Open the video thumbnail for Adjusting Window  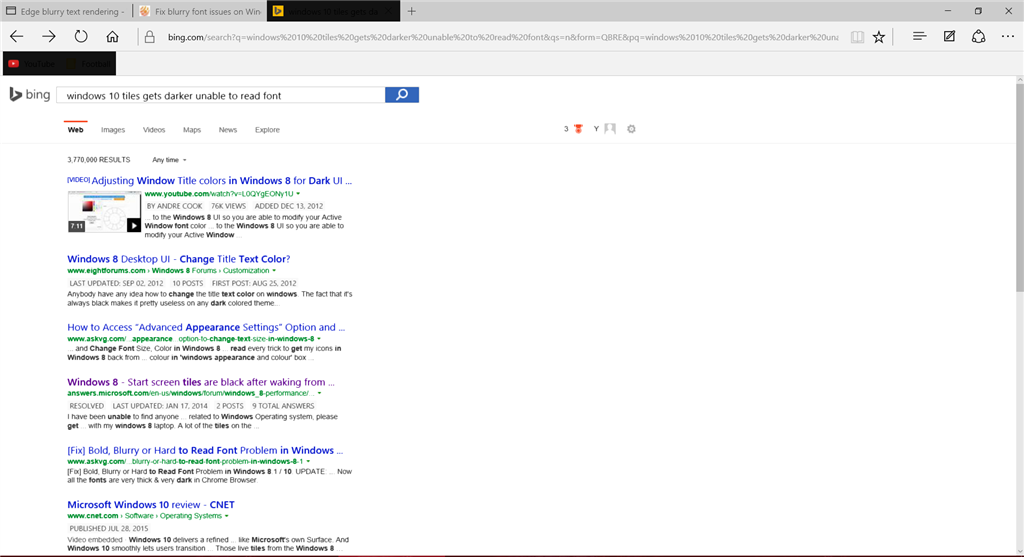[x=104, y=212]
